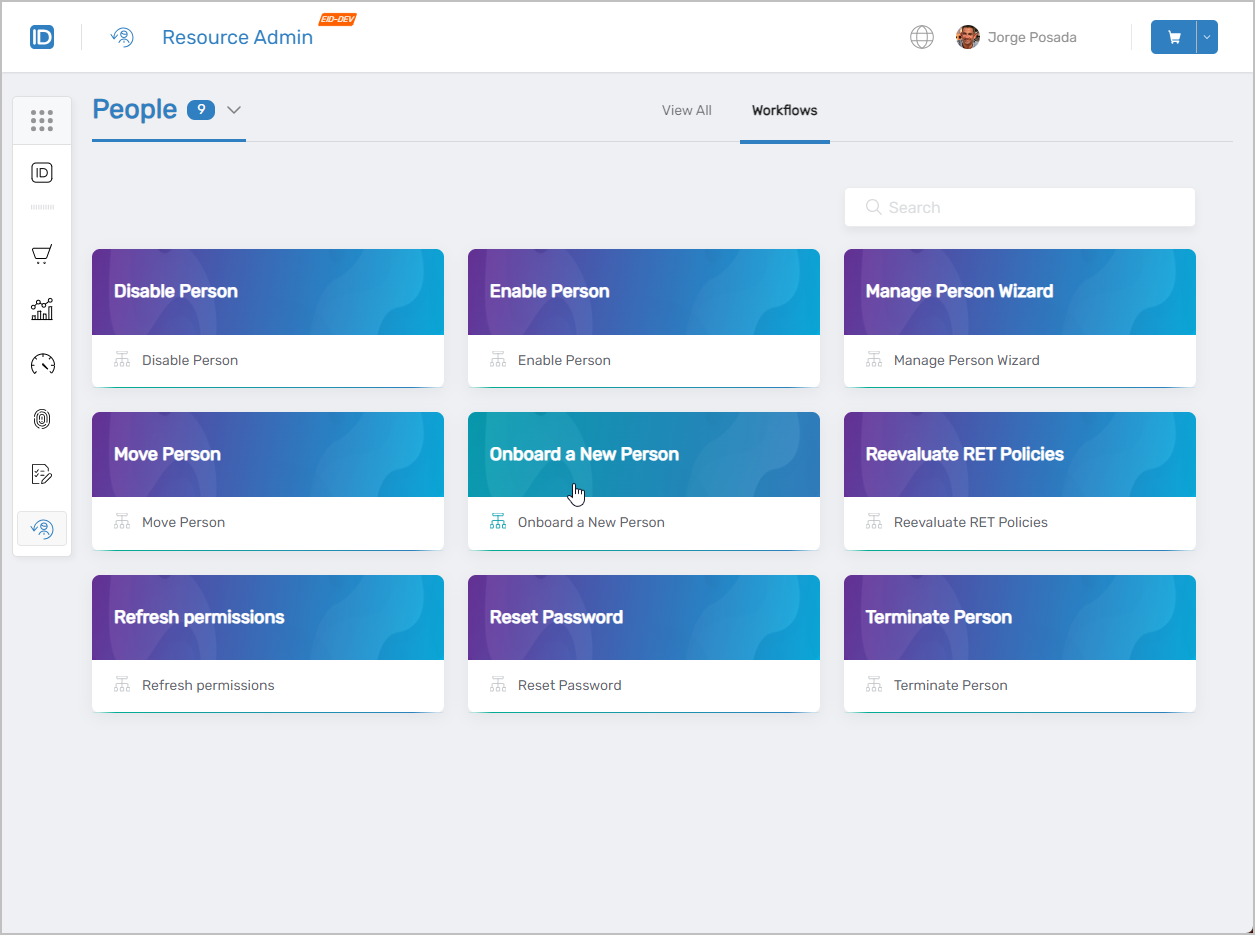1255x935 pixels.
Task: Select the Workflows tab
Action: 784,111
